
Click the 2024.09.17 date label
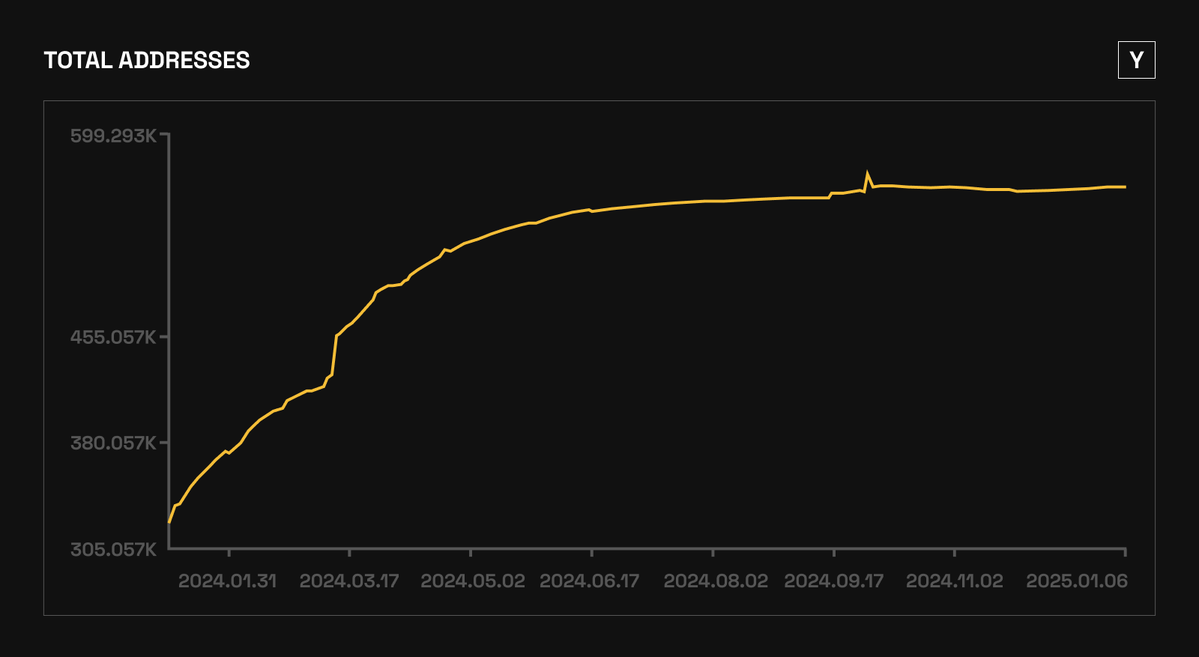834,581
